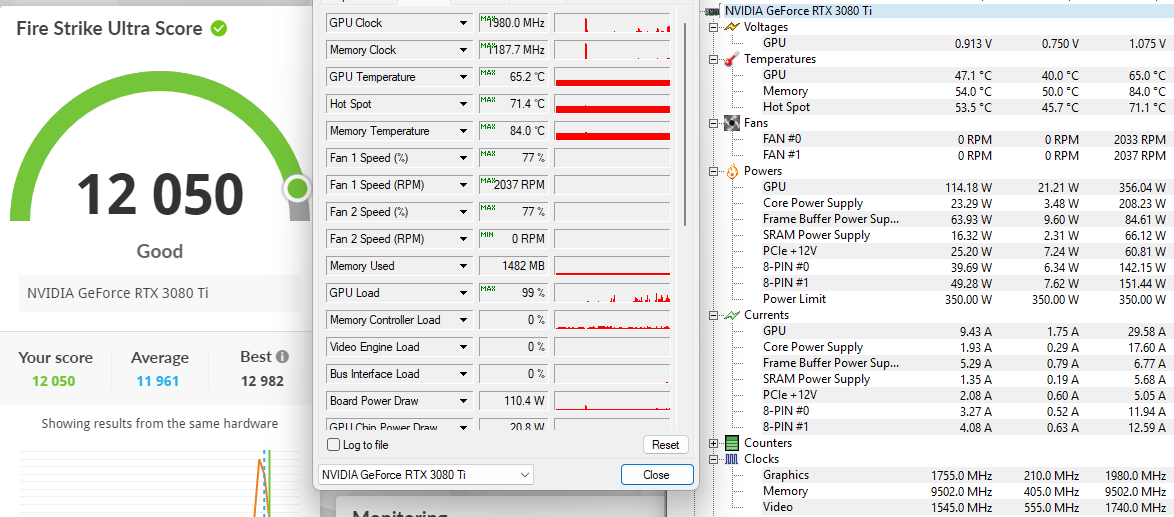Click the green Counters category icon
The width and height of the screenshot is (1174, 517).
(x=731, y=443)
